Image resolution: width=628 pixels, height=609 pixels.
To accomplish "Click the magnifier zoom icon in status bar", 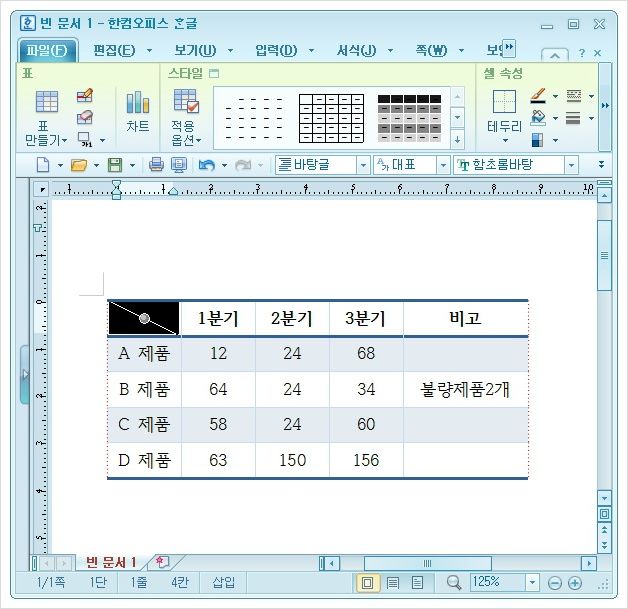I will point(454,583).
